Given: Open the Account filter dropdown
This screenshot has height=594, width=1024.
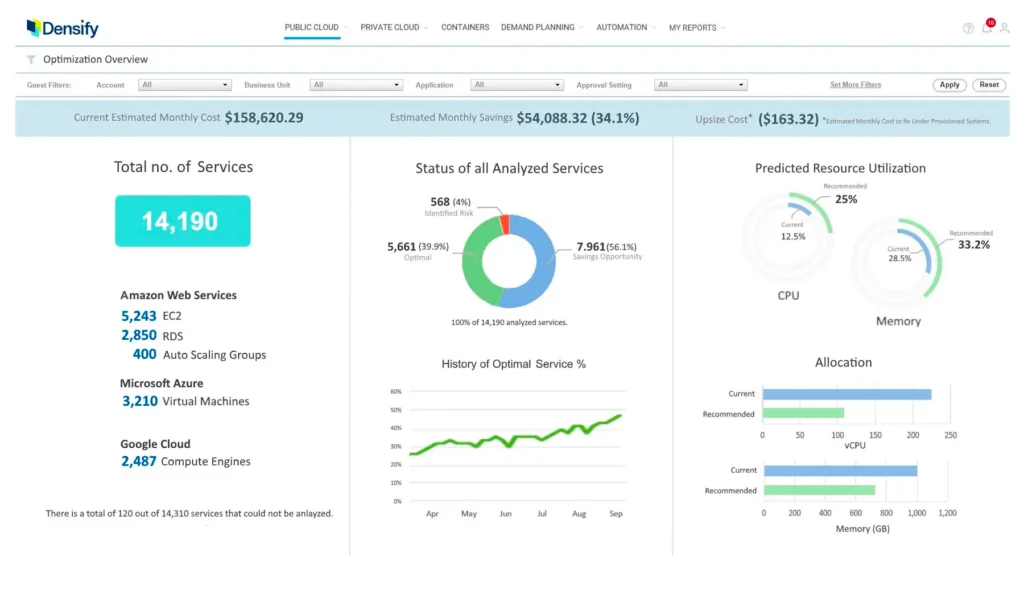Looking at the screenshot, I should click(184, 84).
